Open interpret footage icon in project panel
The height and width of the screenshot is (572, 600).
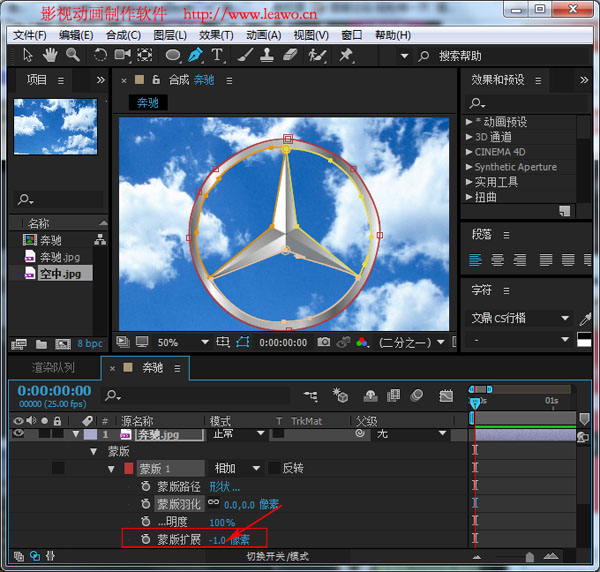coord(19,344)
